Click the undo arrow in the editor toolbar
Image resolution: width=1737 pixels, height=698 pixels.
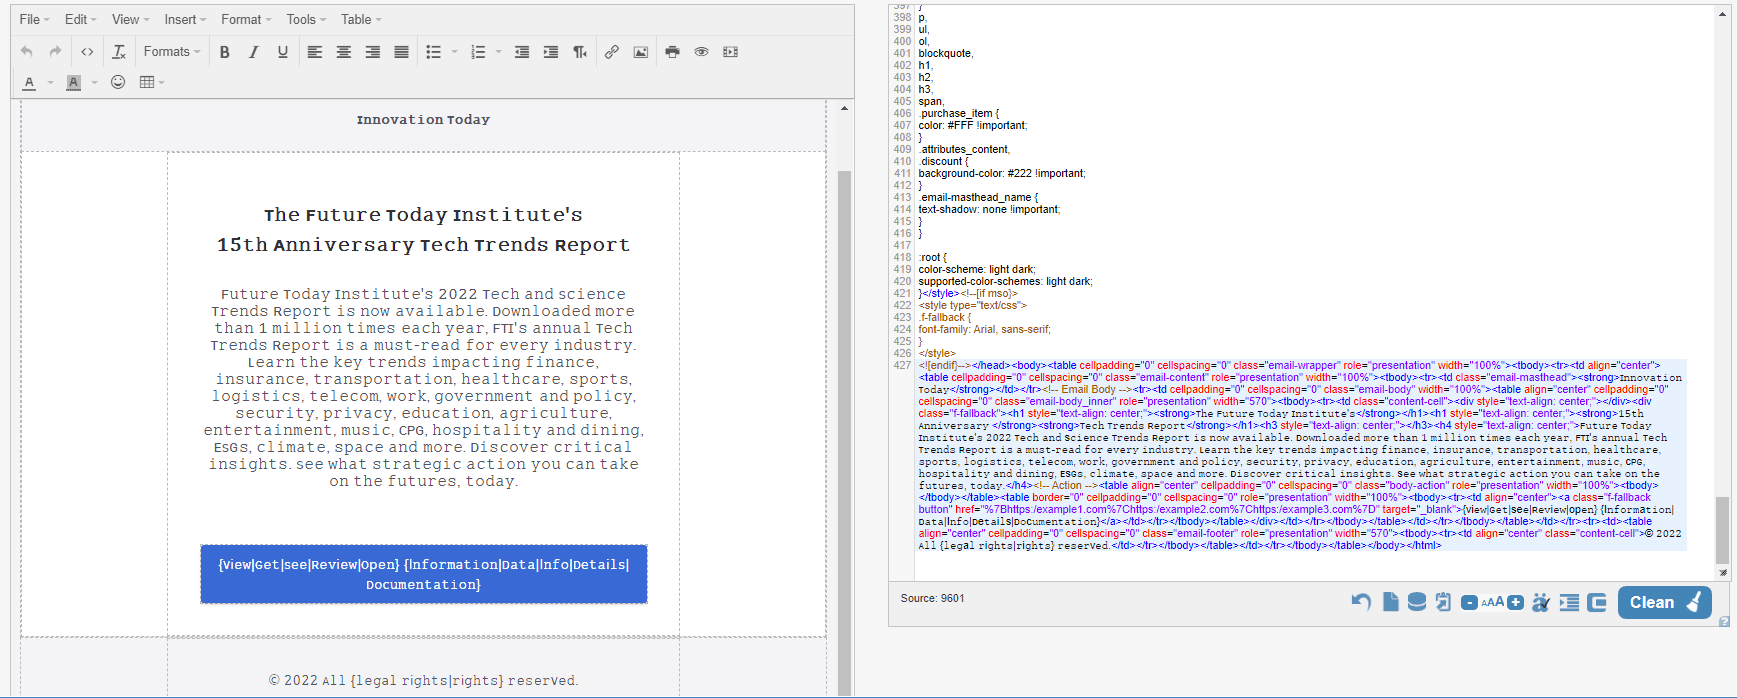click(x=27, y=52)
